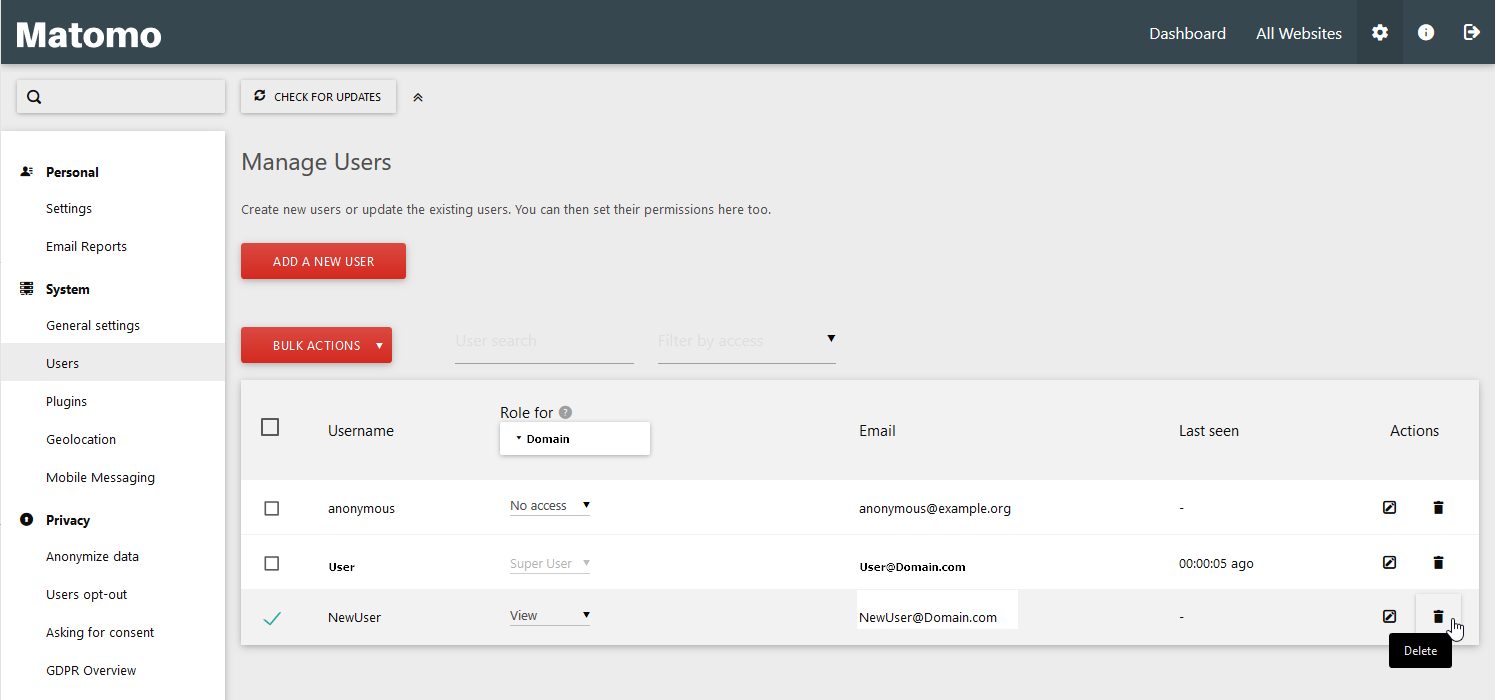Open Asking for consent page
Screen dimensions: 1496x700
(x=100, y=632)
